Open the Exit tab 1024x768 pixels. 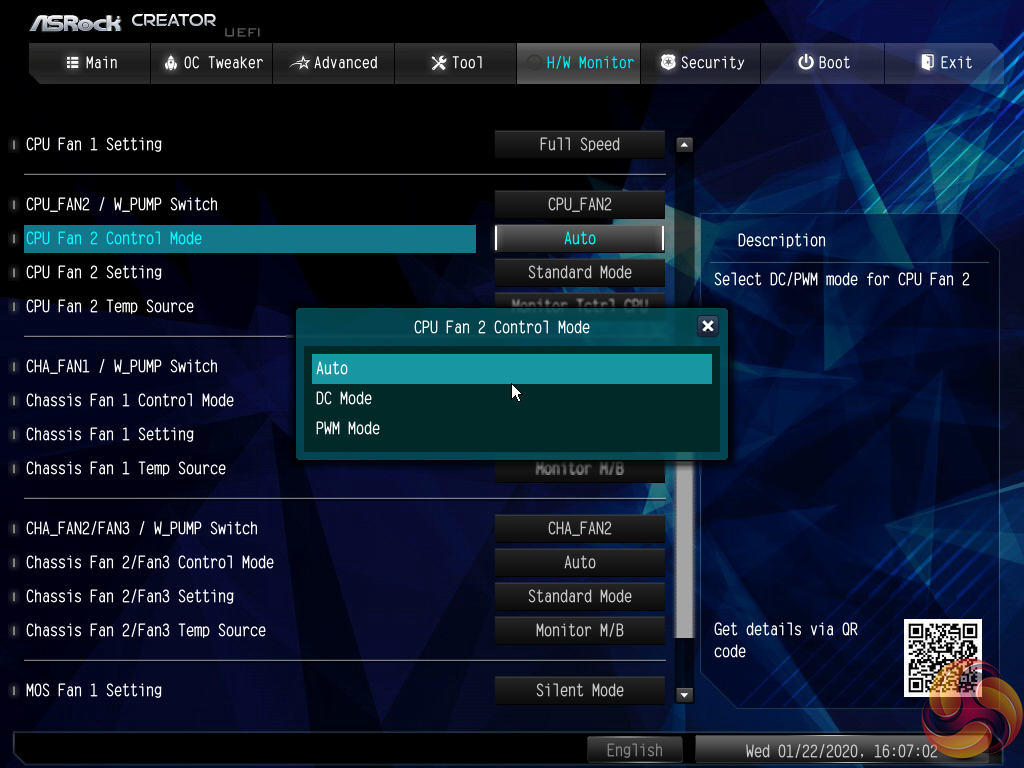[x=944, y=63]
